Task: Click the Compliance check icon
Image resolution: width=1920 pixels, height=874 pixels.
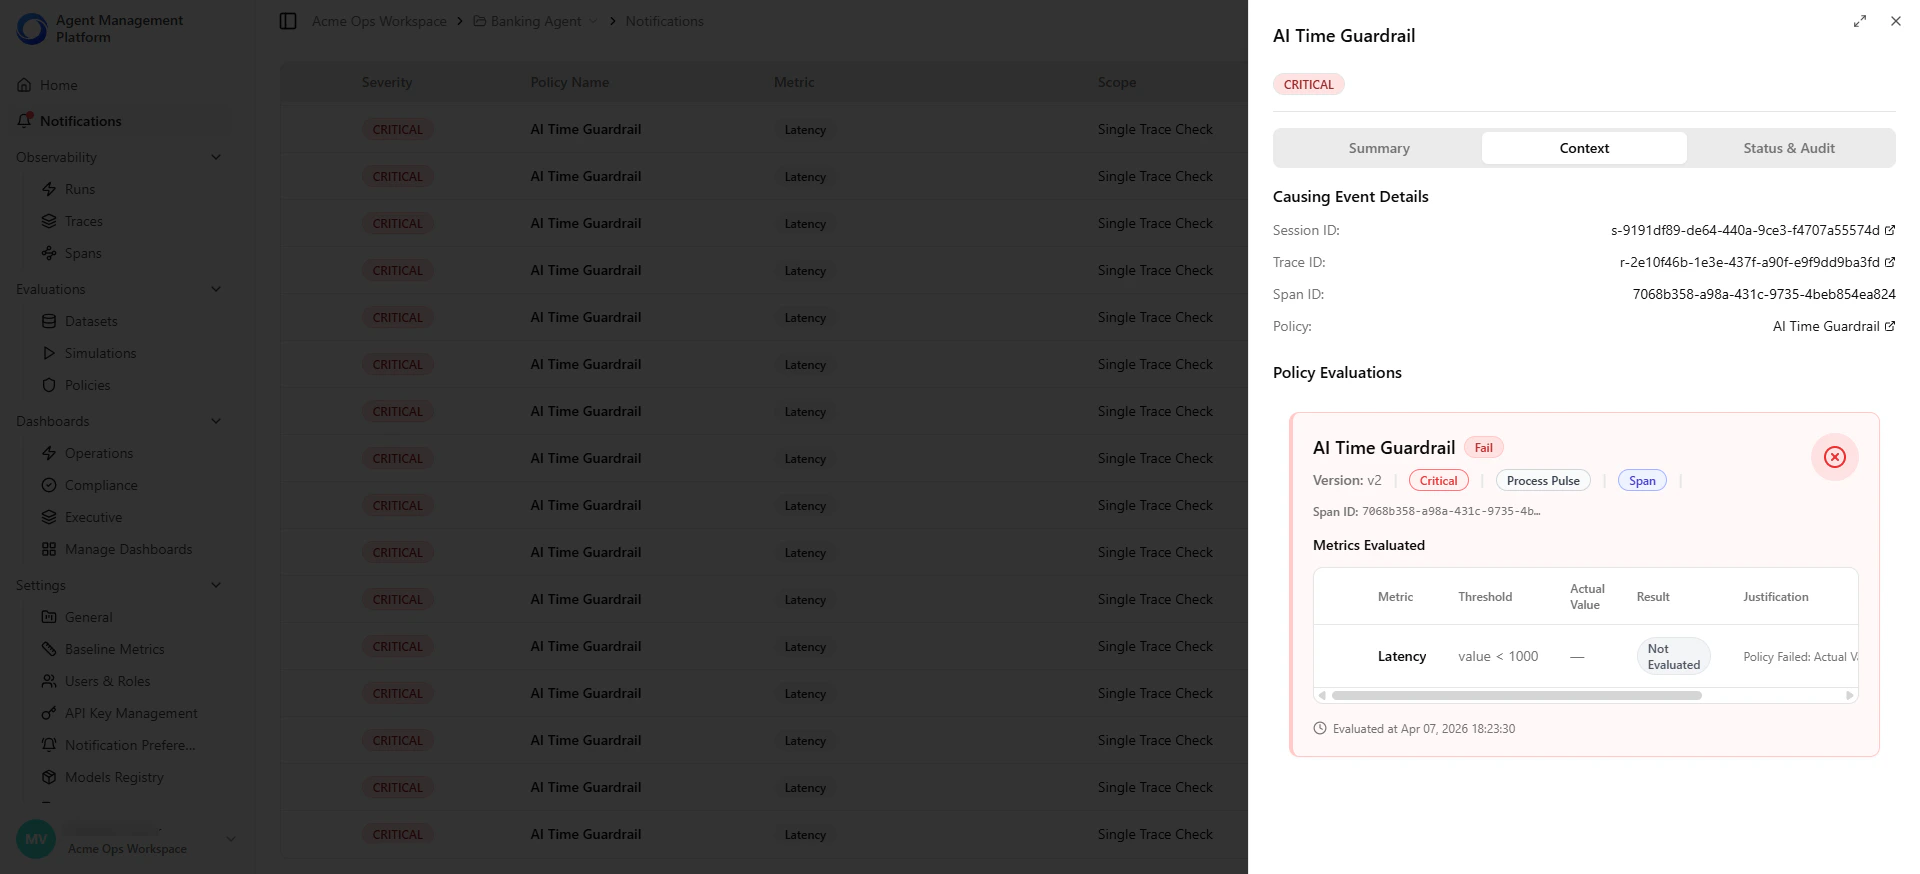Action: [x=49, y=485]
